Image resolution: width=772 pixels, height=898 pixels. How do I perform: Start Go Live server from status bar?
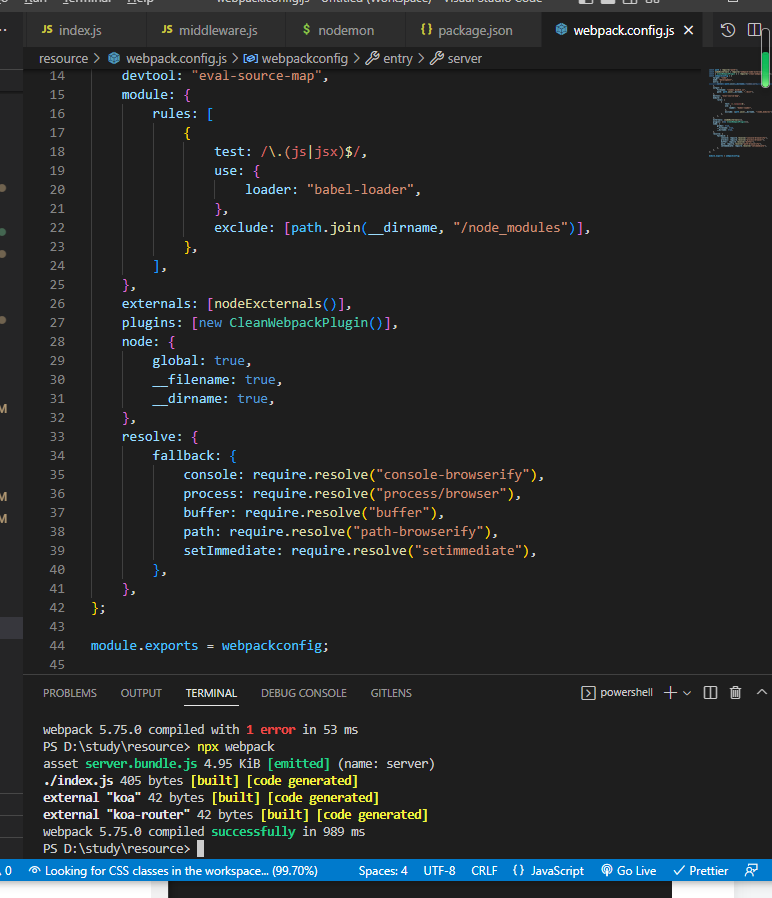tap(628, 871)
